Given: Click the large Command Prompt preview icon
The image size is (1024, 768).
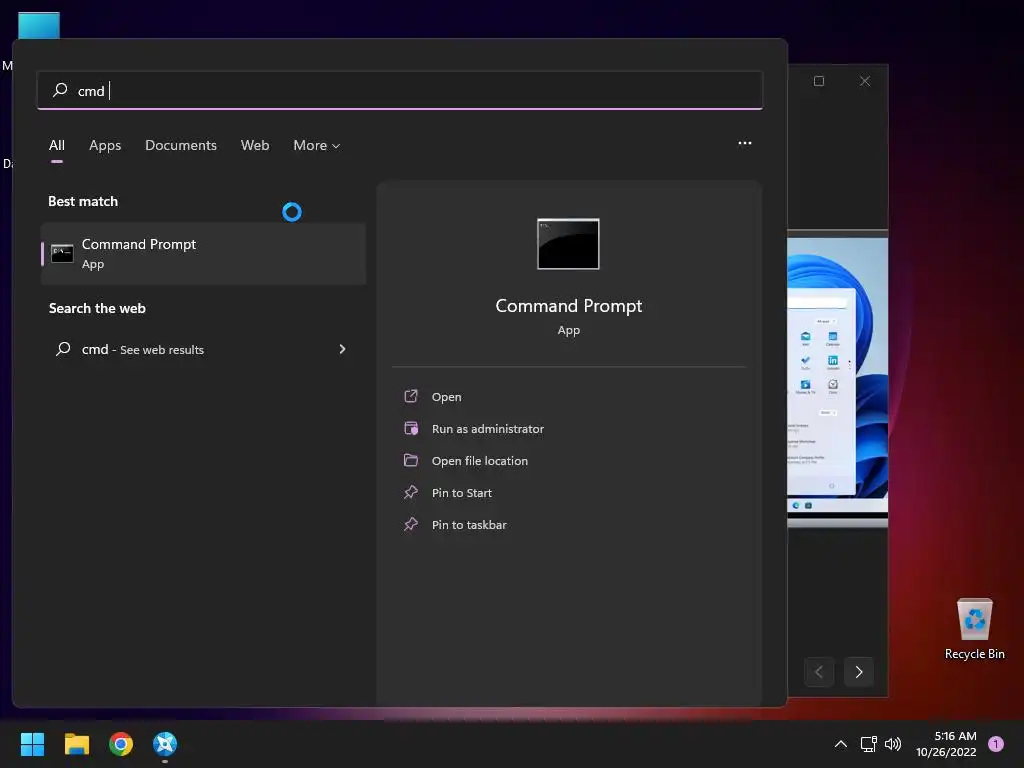Looking at the screenshot, I should 568,244.
